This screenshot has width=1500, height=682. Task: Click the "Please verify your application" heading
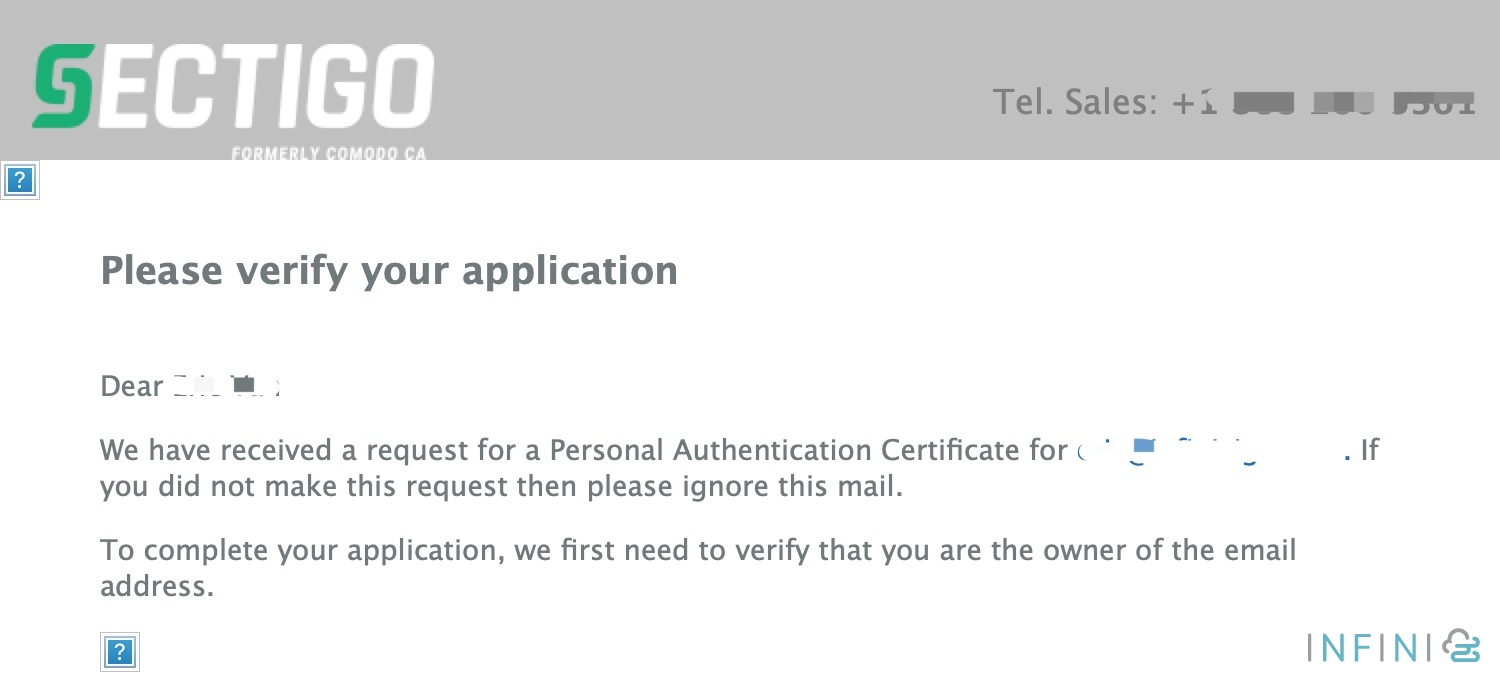[389, 271]
